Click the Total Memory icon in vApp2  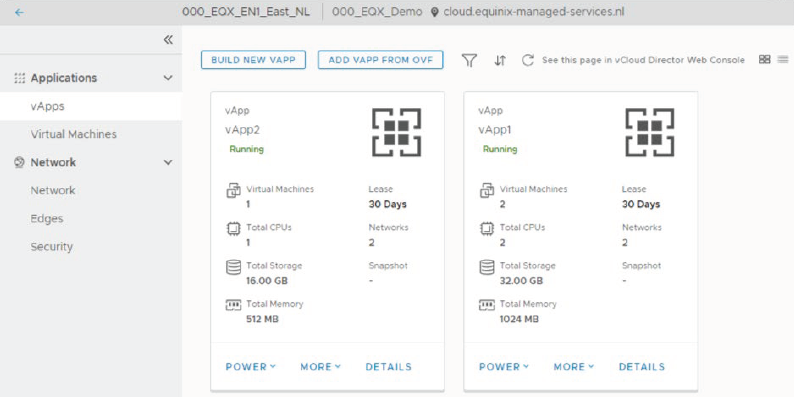233,305
